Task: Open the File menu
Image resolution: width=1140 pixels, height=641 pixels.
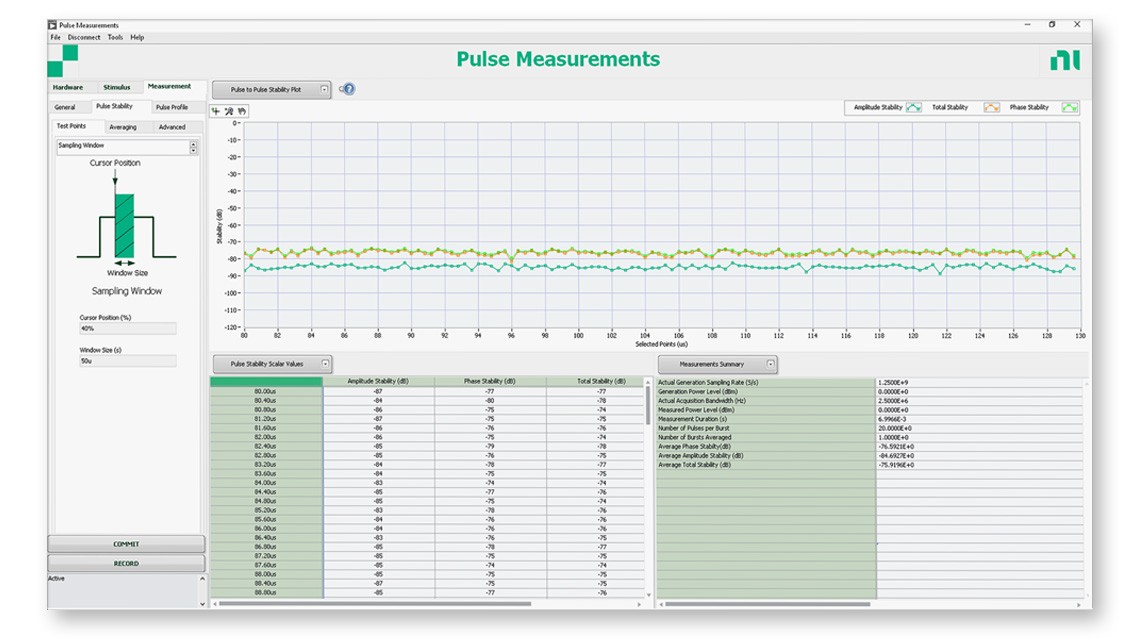Action: [x=55, y=37]
